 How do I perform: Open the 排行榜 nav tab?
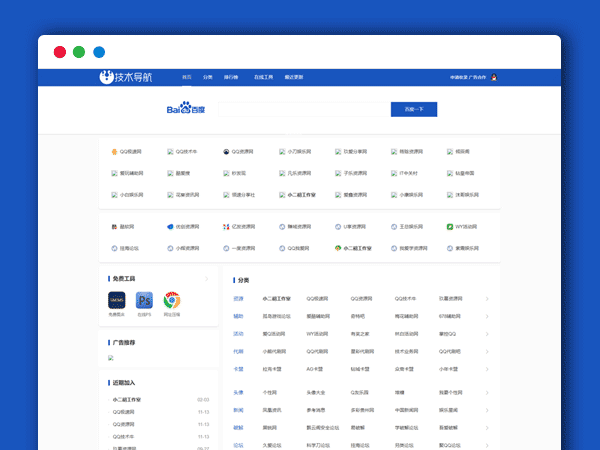231,77
